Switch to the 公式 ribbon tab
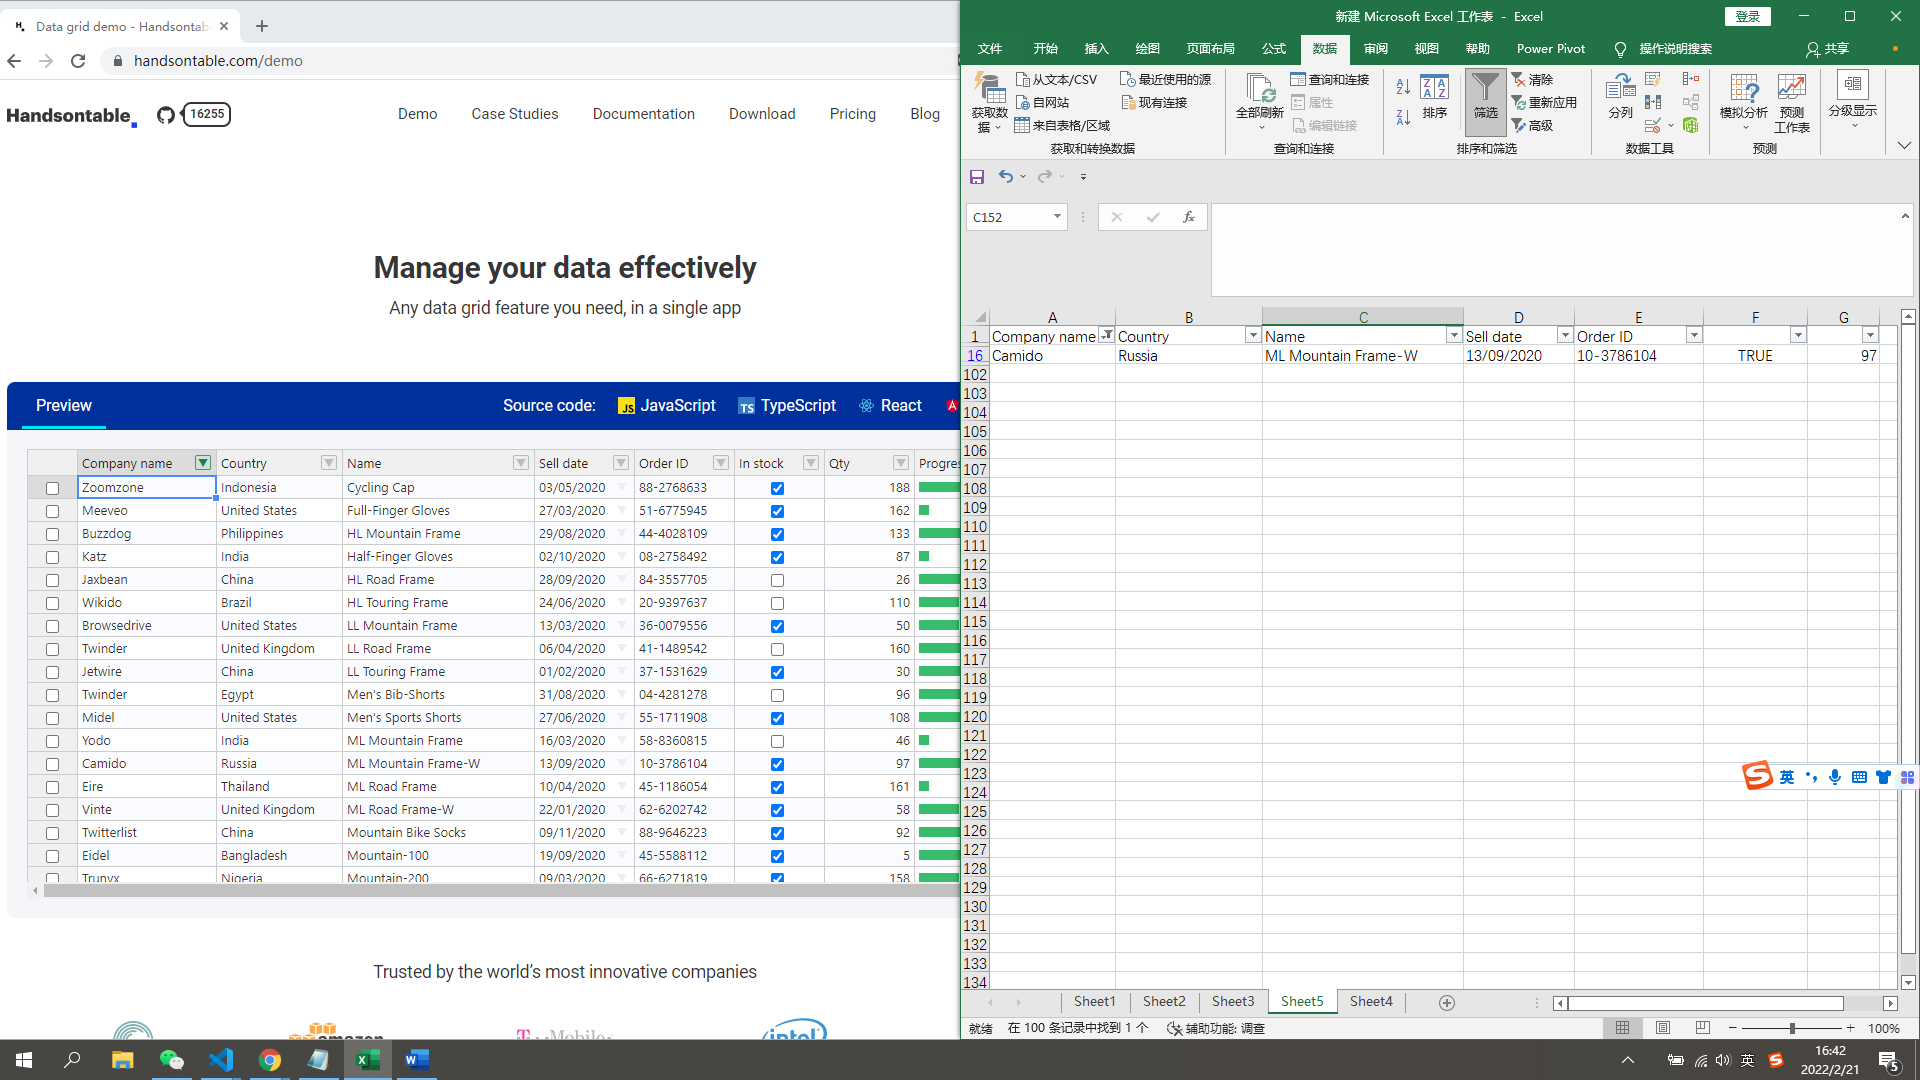Viewport: 1920px width, 1080px height. click(1272, 48)
